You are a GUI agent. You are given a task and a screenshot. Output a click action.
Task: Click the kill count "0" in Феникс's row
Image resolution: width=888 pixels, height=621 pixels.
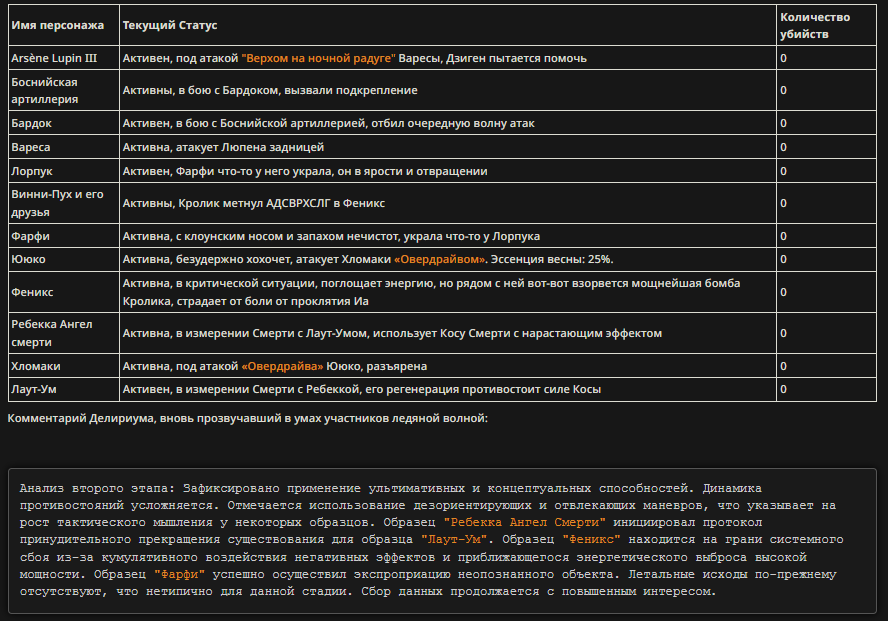783,292
